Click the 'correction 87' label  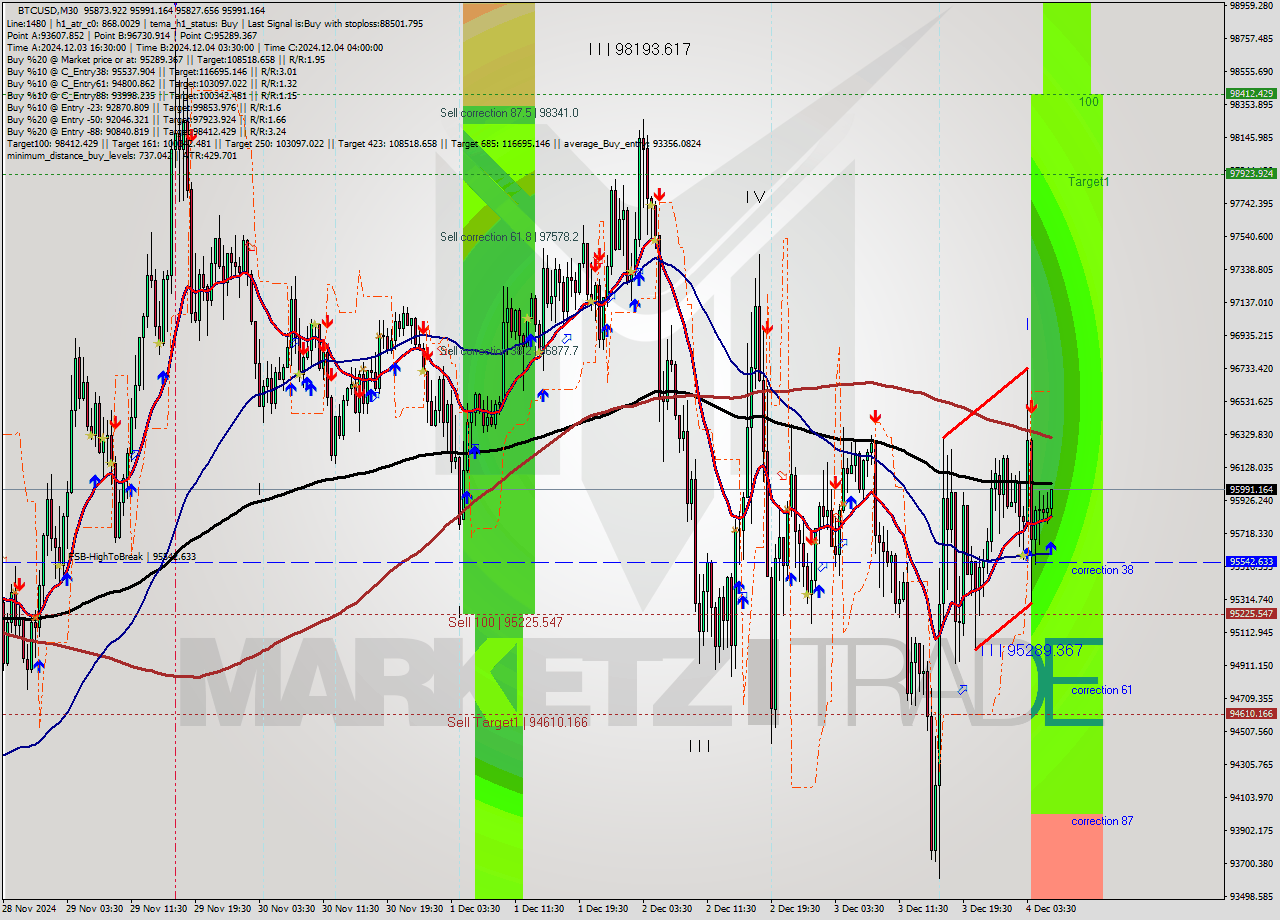click(1102, 821)
